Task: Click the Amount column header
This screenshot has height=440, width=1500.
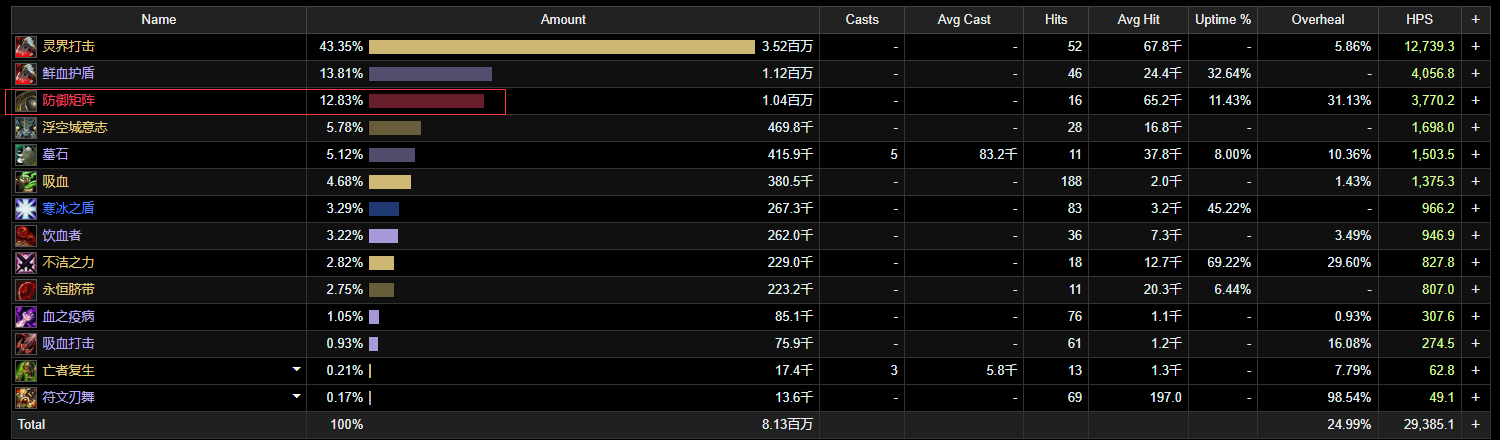Action: 563,20
